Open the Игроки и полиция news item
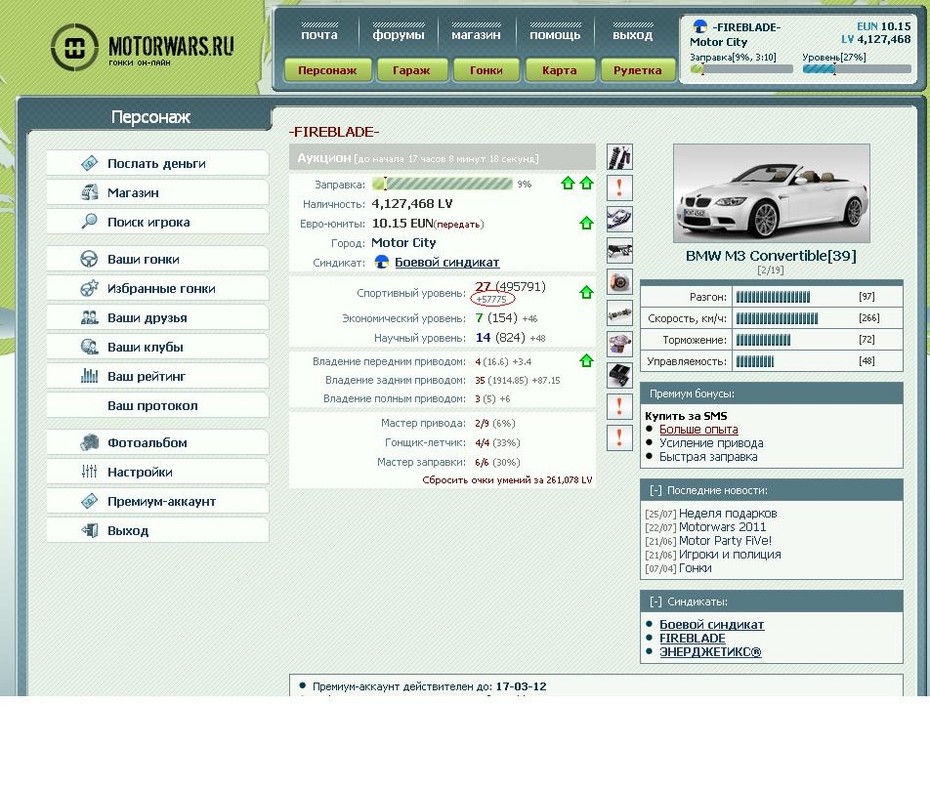Viewport: 930px width, 787px height. (x=730, y=554)
